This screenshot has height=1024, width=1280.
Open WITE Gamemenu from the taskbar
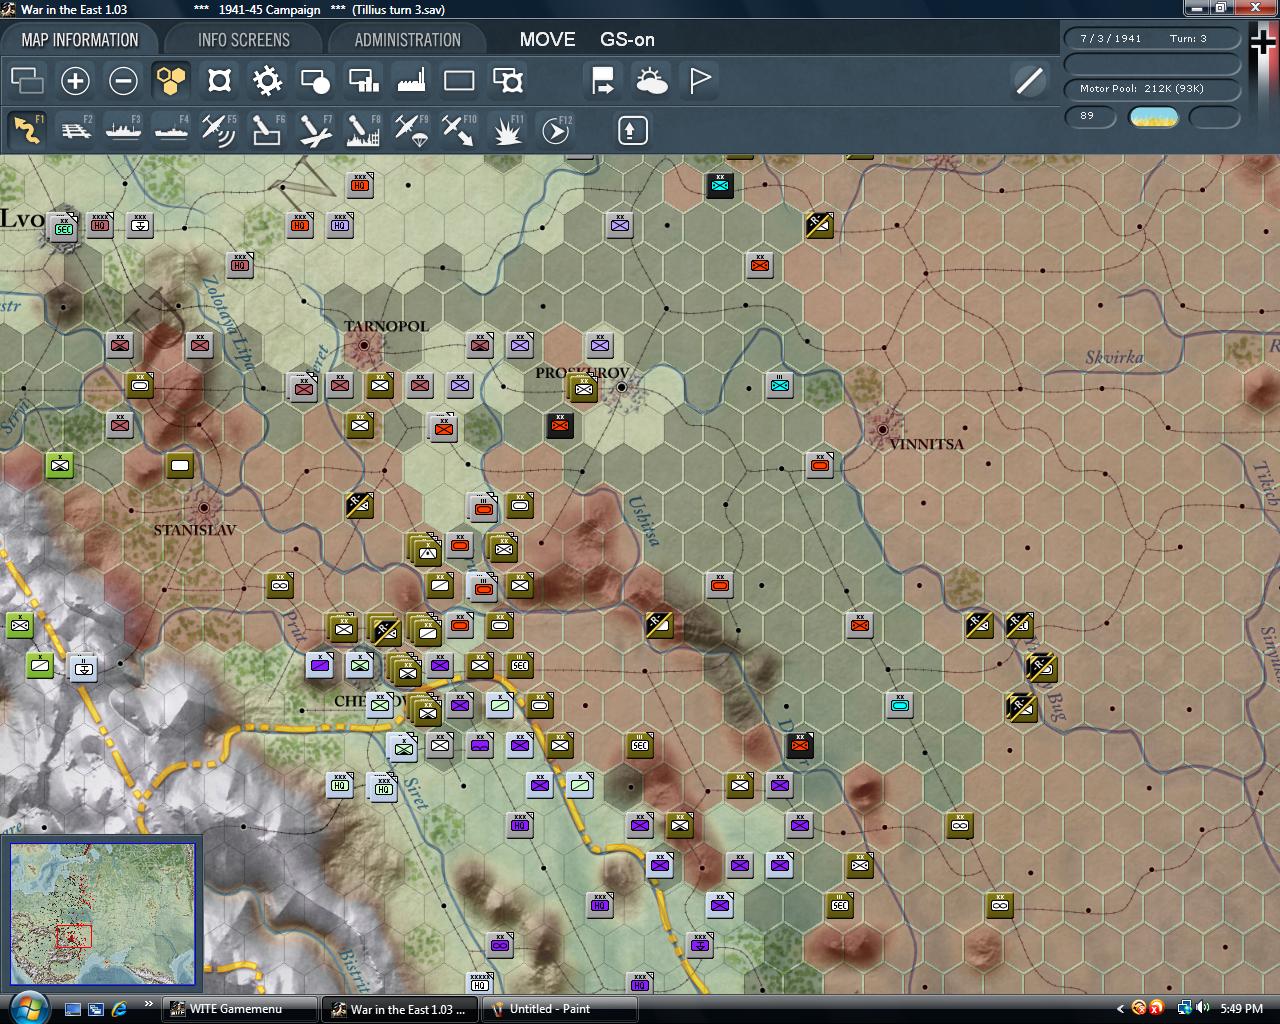(240, 1009)
